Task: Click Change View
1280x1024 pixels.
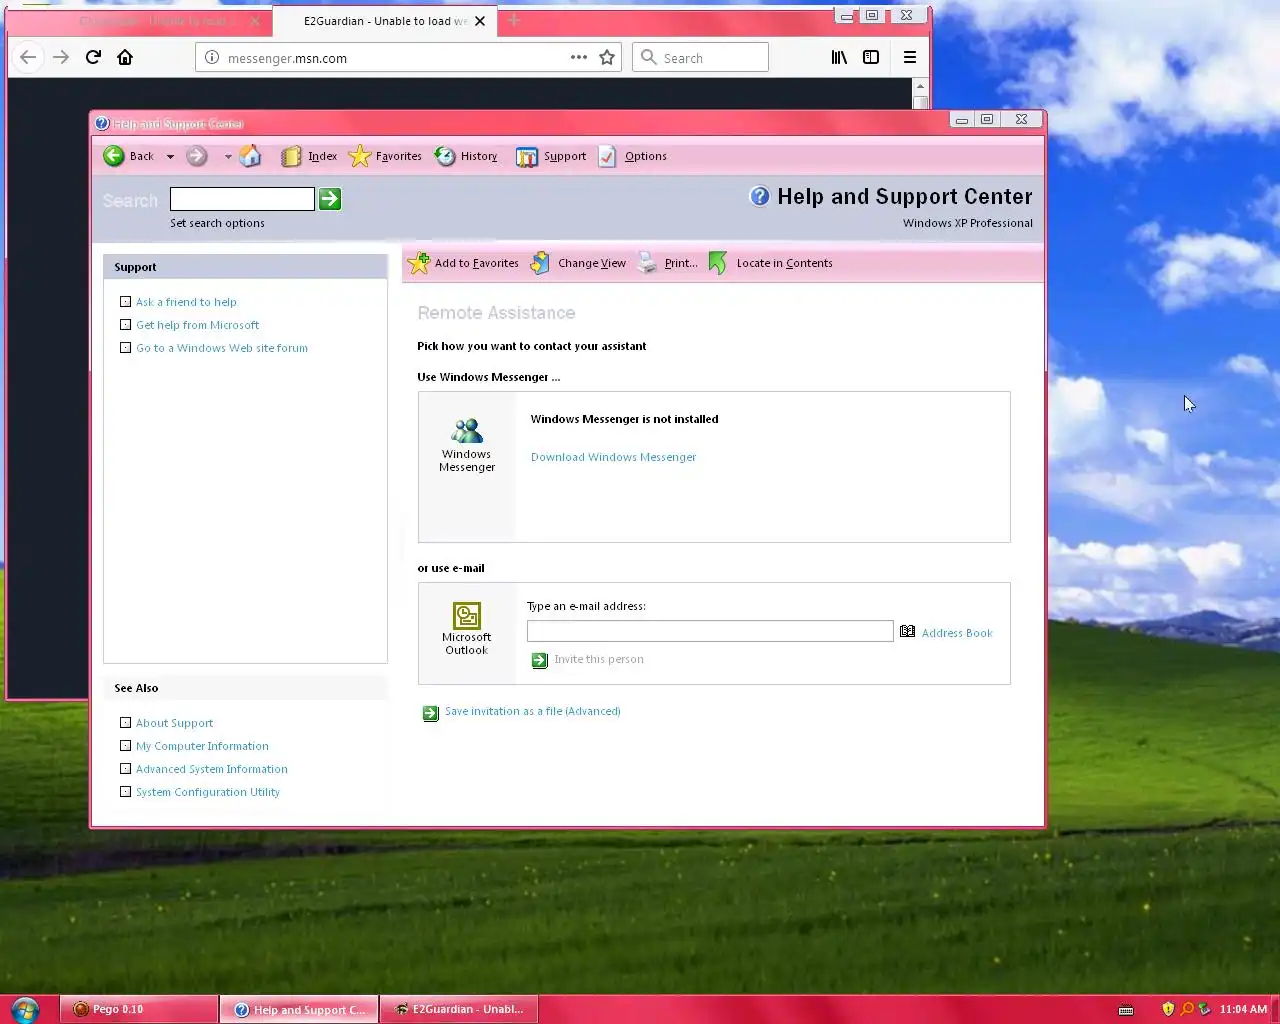Action: (578, 263)
